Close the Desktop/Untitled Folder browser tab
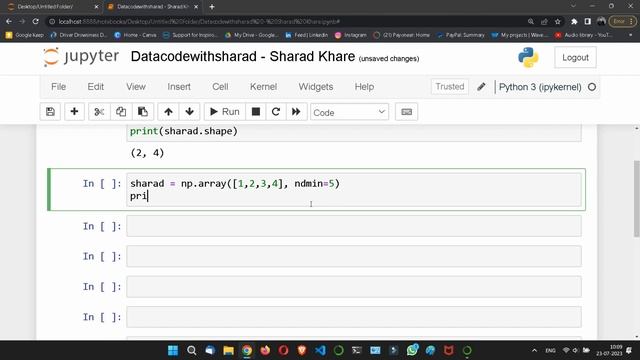Screen dimensions: 640x360 coord(96,7)
